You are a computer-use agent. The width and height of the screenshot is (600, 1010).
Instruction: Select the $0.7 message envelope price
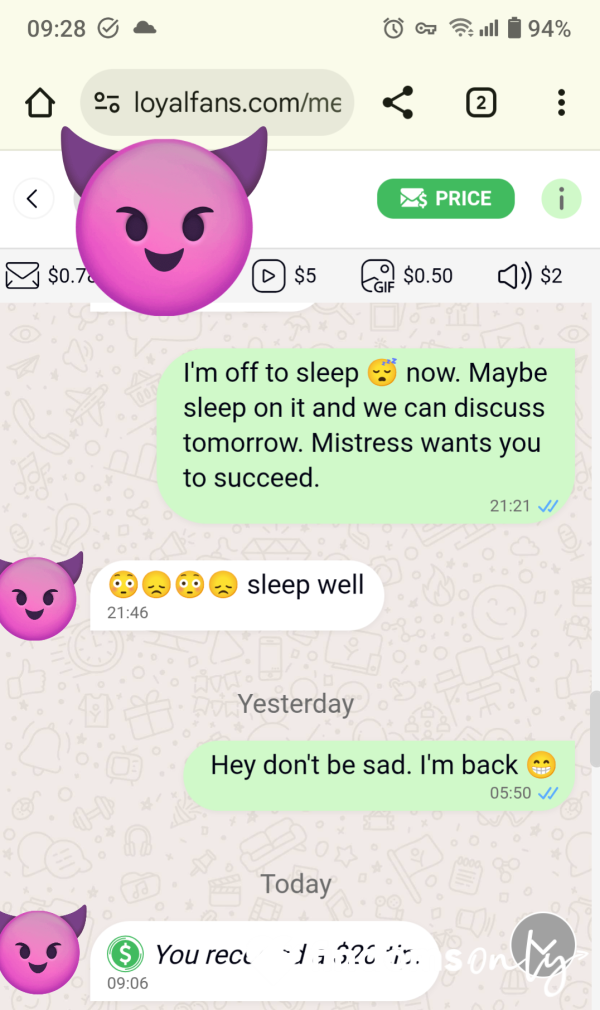tap(46, 276)
